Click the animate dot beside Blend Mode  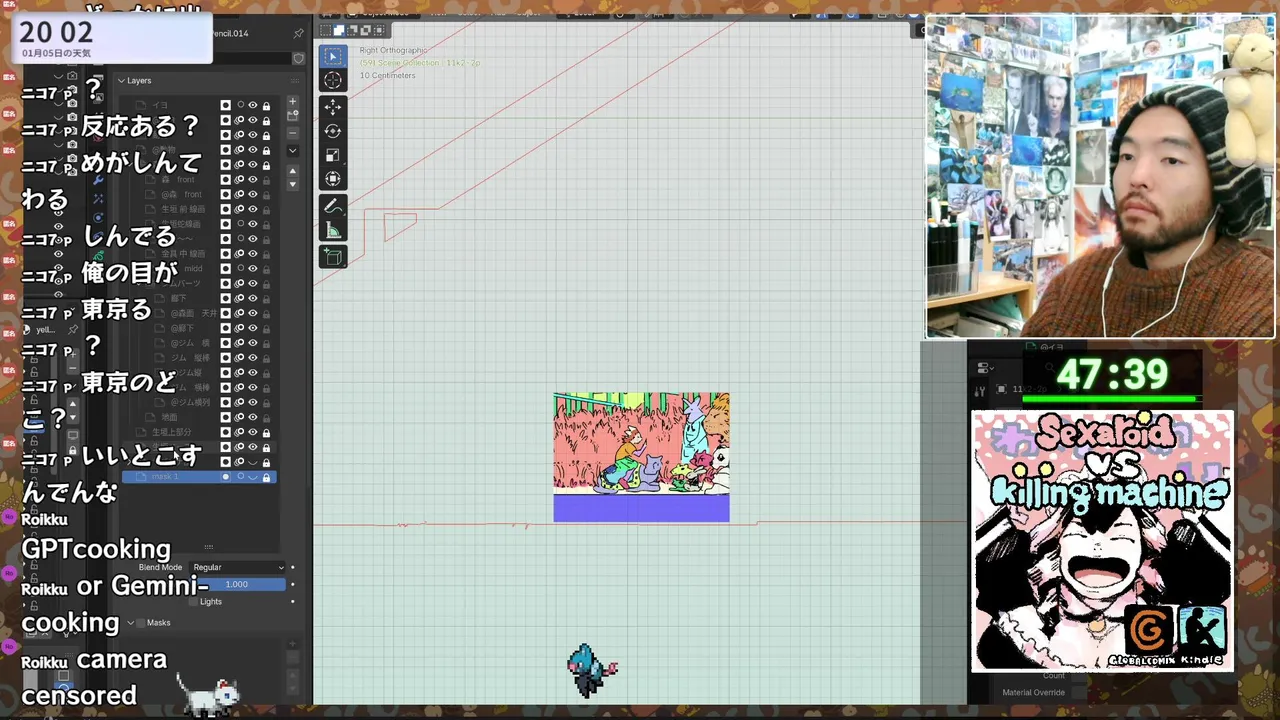(293, 567)
